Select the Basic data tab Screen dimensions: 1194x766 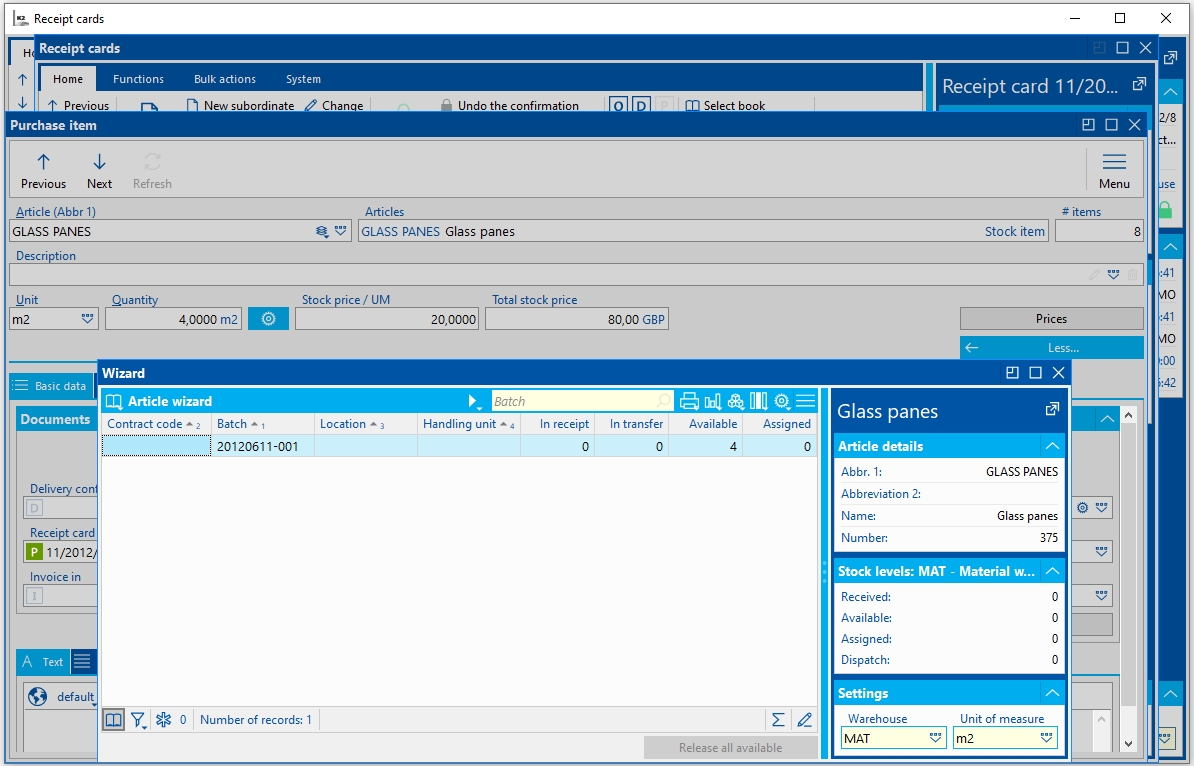(x=52, y=386)
